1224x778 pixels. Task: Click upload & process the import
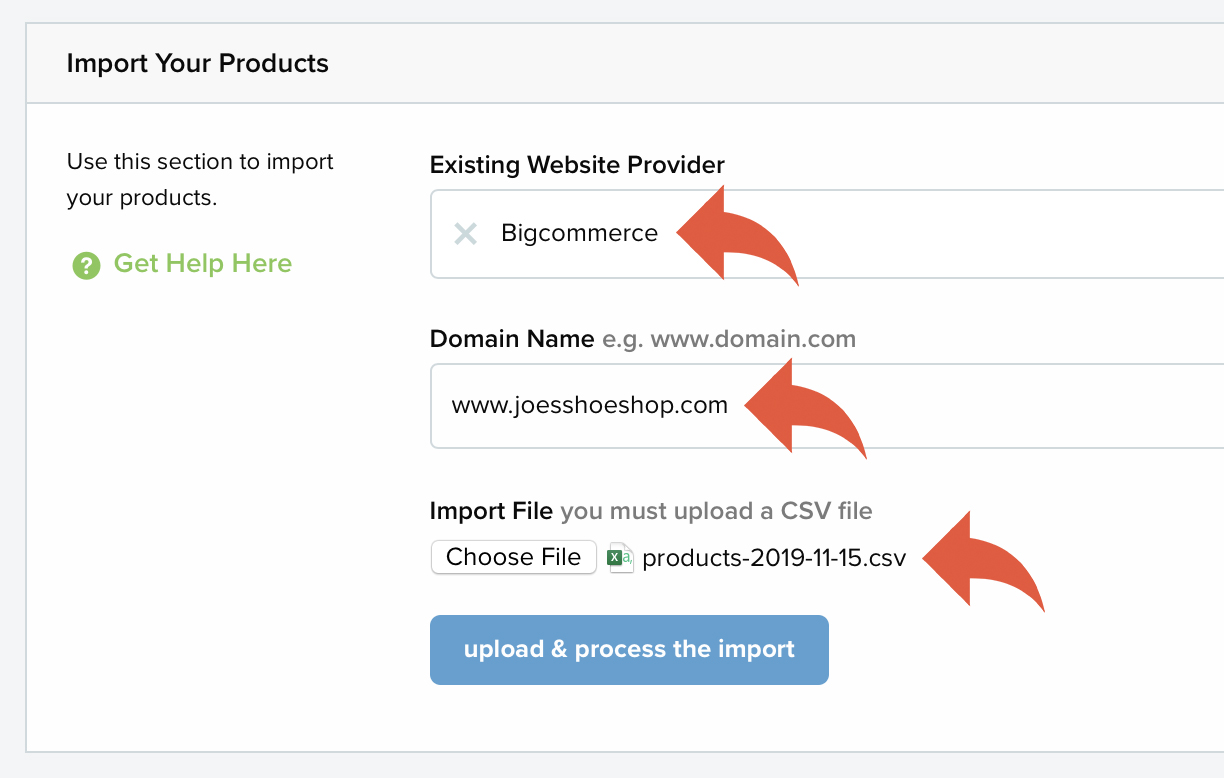[629, 650]
